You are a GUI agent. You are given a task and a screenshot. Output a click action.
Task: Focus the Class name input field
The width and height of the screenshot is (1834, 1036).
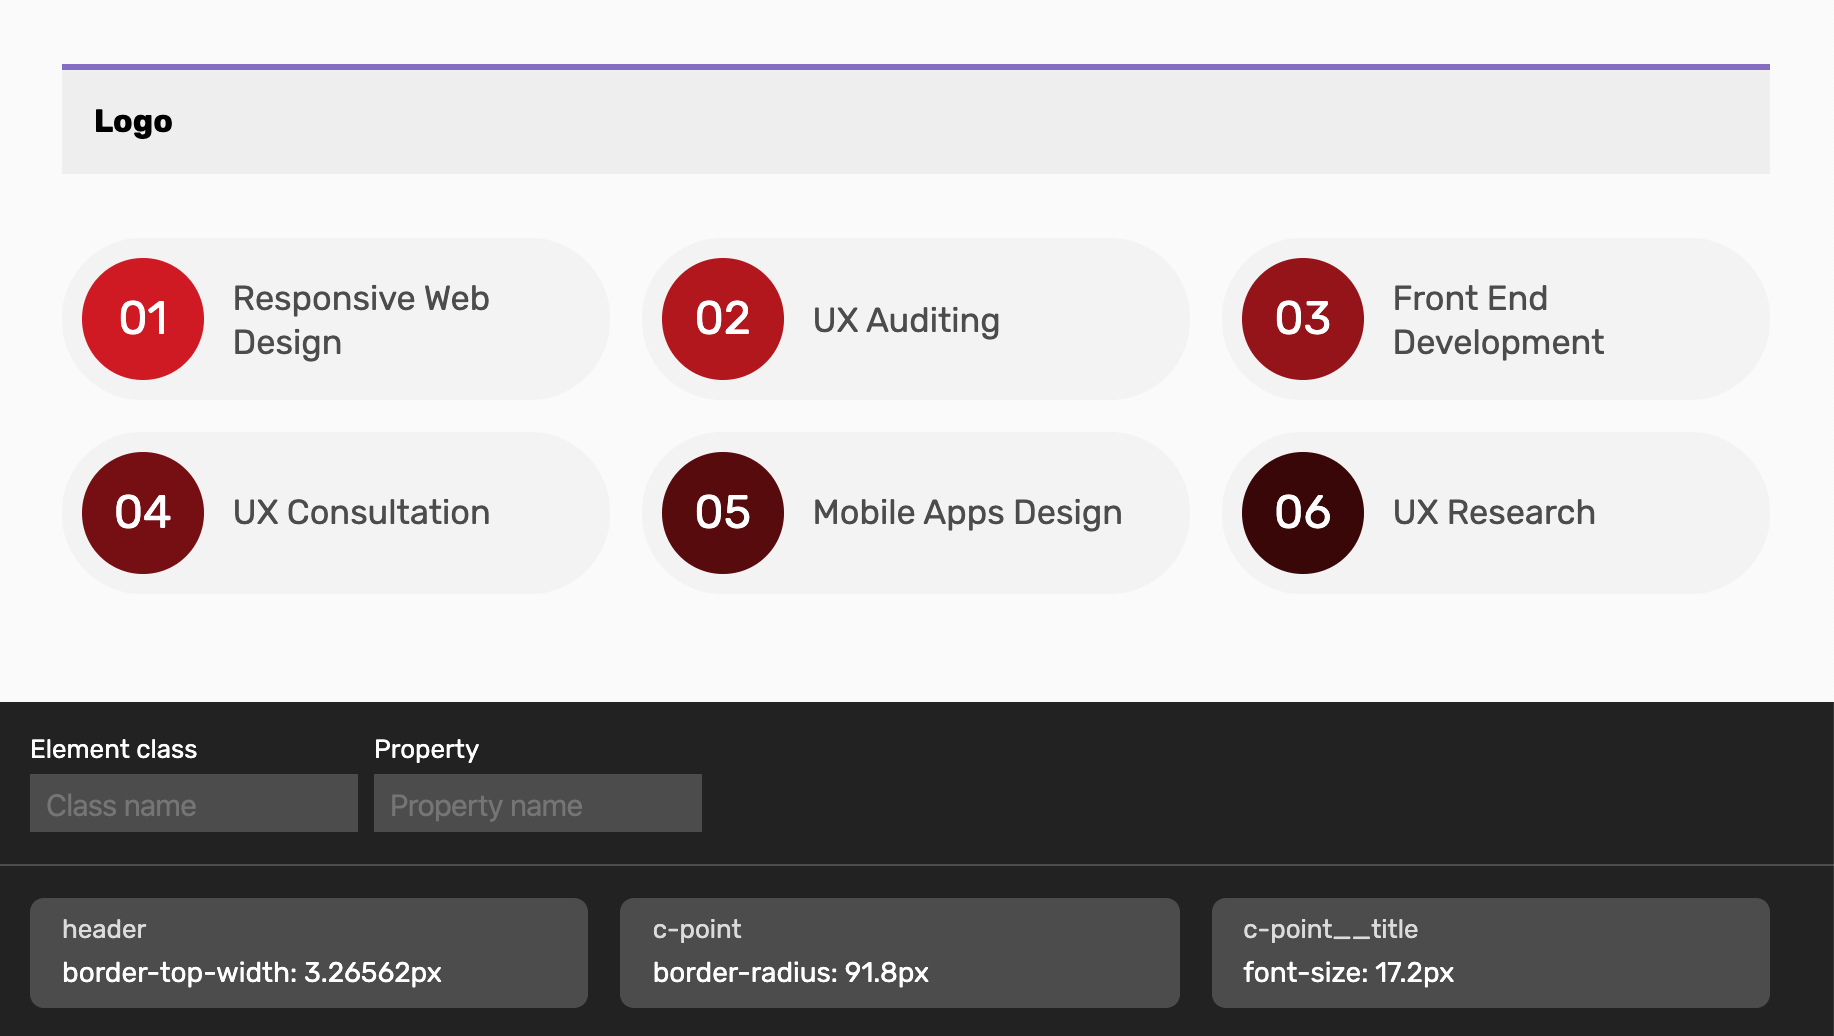pos(194,804)
